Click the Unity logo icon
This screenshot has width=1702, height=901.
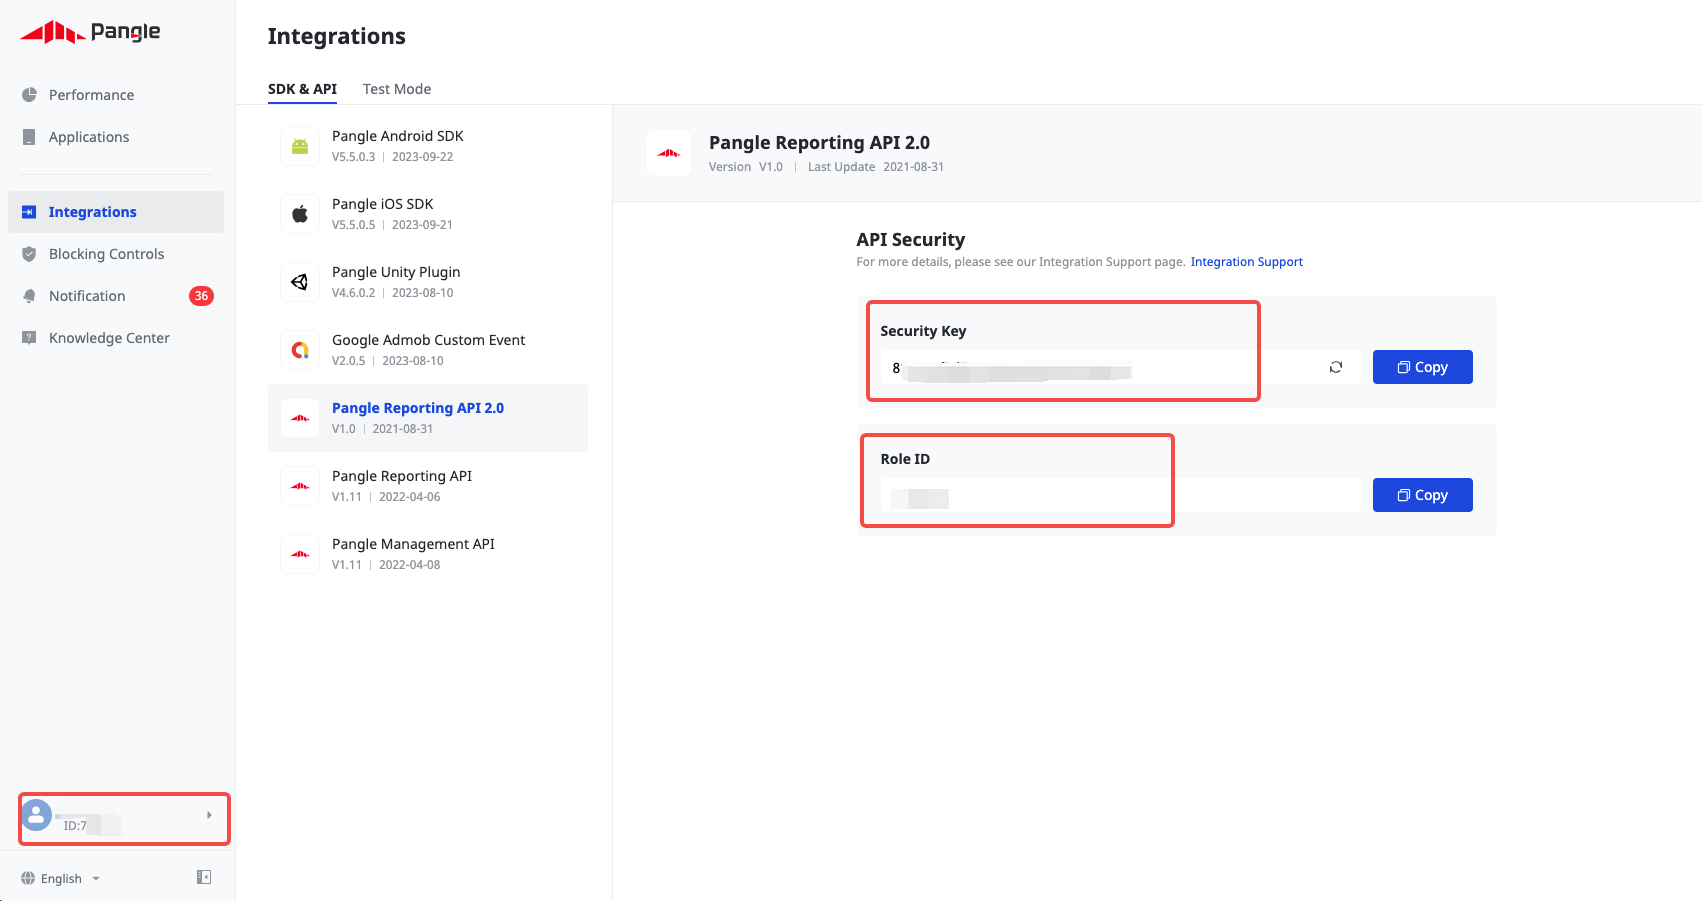pos(300,282)
